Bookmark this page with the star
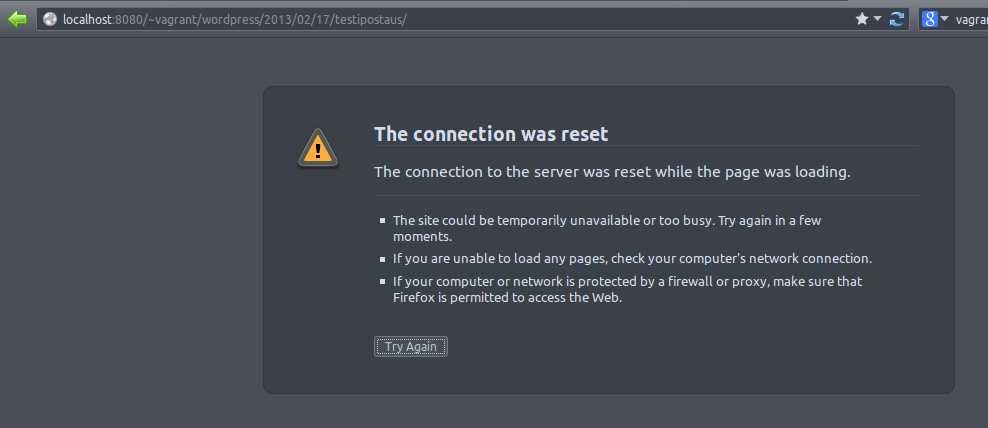 (861, 20)
